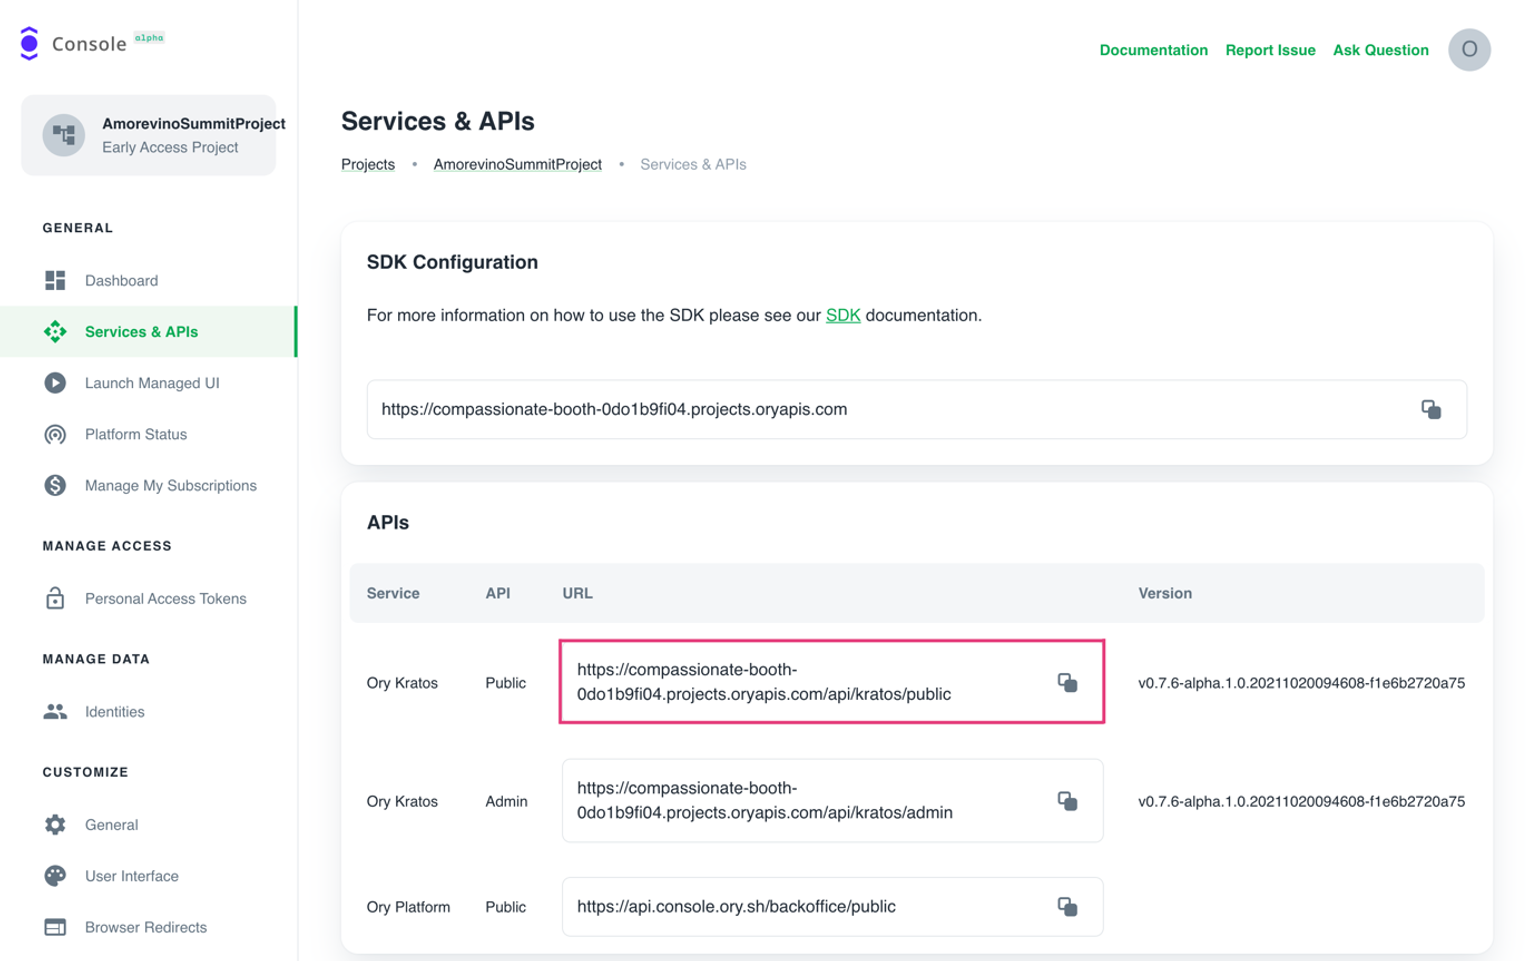Open General customization settings
Screen dimensions: 1536x961
149,824
